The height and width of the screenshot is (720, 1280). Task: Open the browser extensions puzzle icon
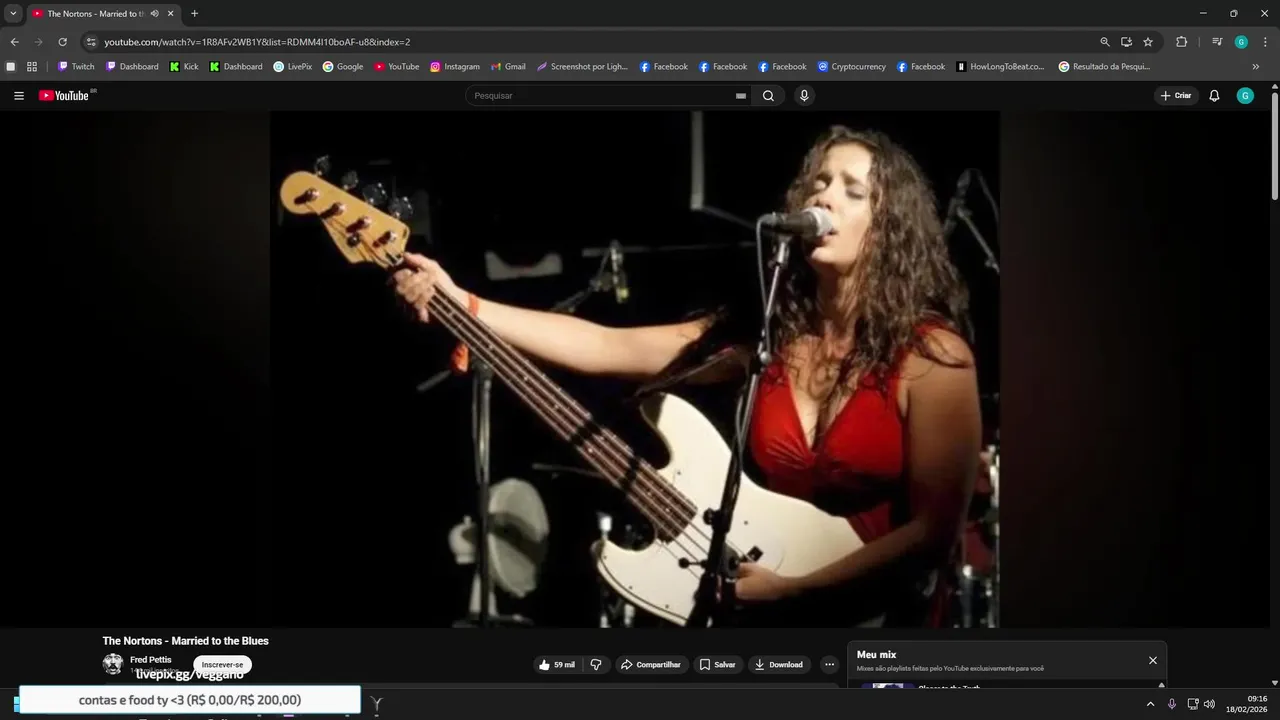[1181, 42]
